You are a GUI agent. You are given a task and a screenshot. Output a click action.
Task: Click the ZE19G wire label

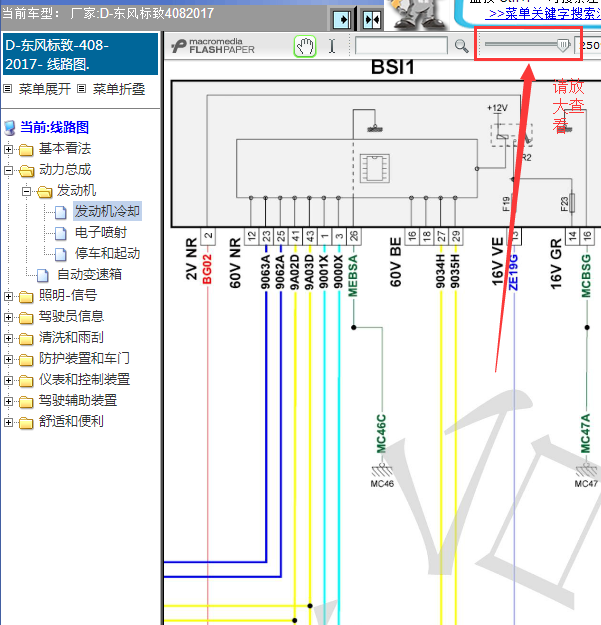[514, 273]
